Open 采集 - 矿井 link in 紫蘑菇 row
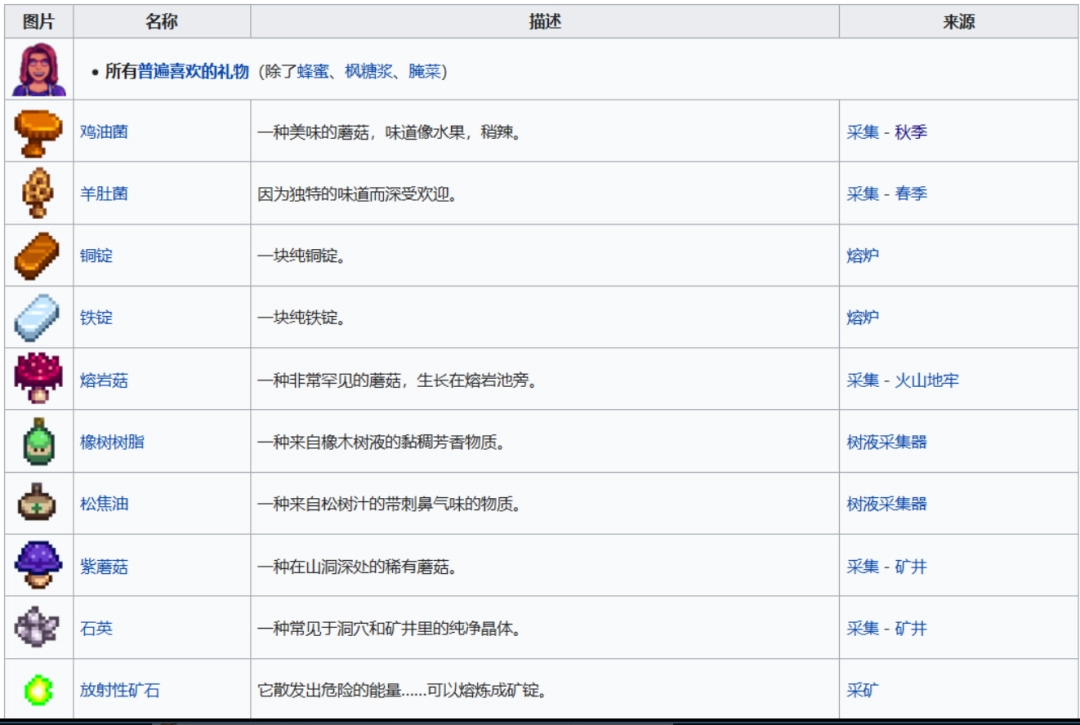Viewport: 1080px width, 725px height. click(886, 567)
